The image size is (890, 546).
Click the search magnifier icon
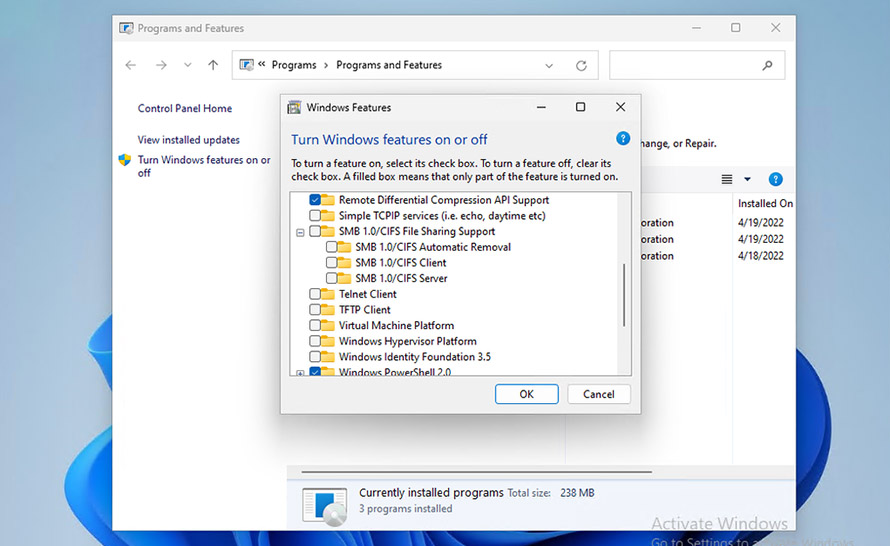(767, 65)
